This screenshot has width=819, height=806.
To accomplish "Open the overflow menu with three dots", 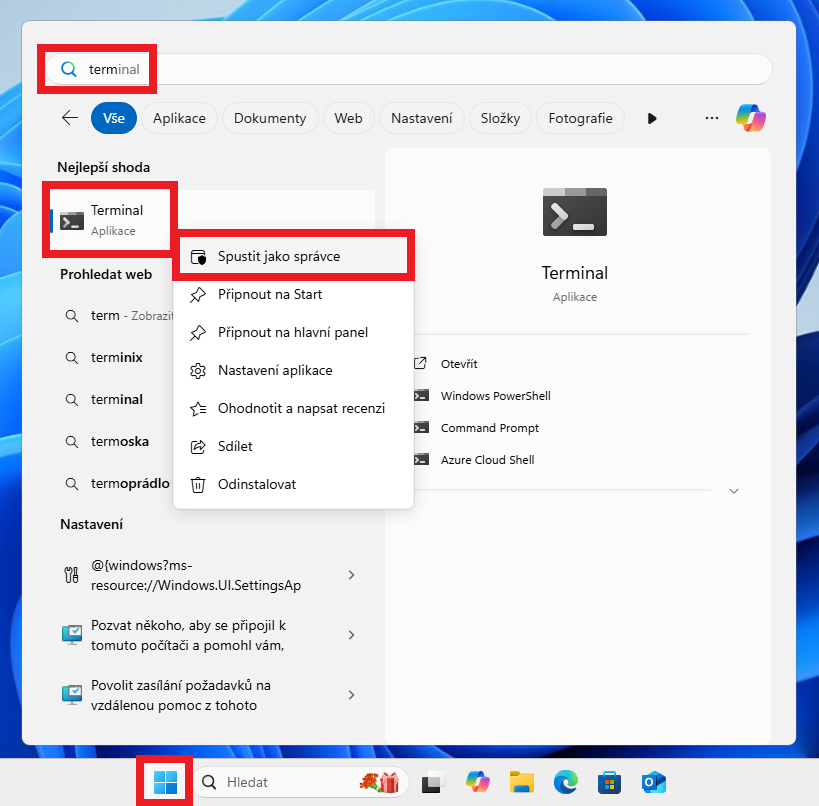I will click(x=711, y=117).
